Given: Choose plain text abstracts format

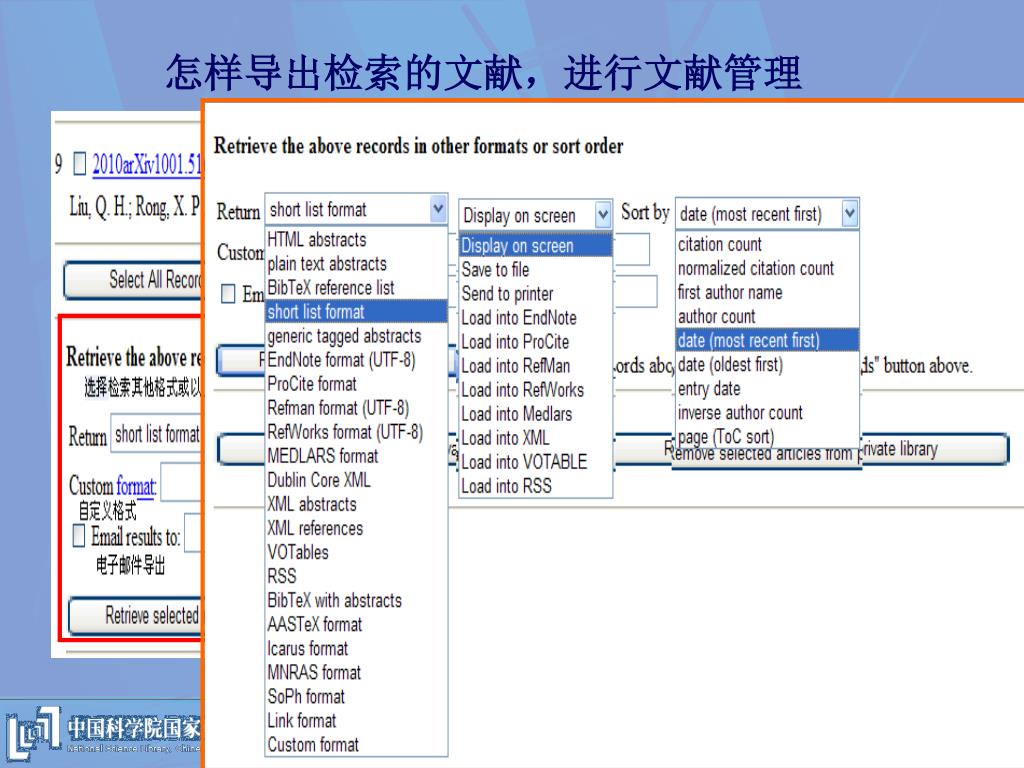Looking at the screenshot, I should coord(356,264).
